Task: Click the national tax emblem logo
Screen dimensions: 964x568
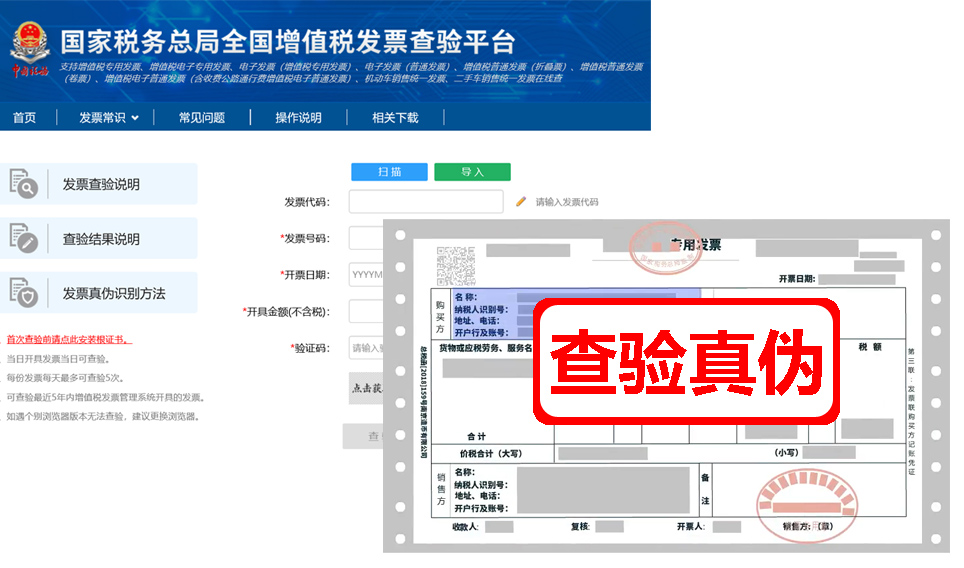Action: pos(30,49)
